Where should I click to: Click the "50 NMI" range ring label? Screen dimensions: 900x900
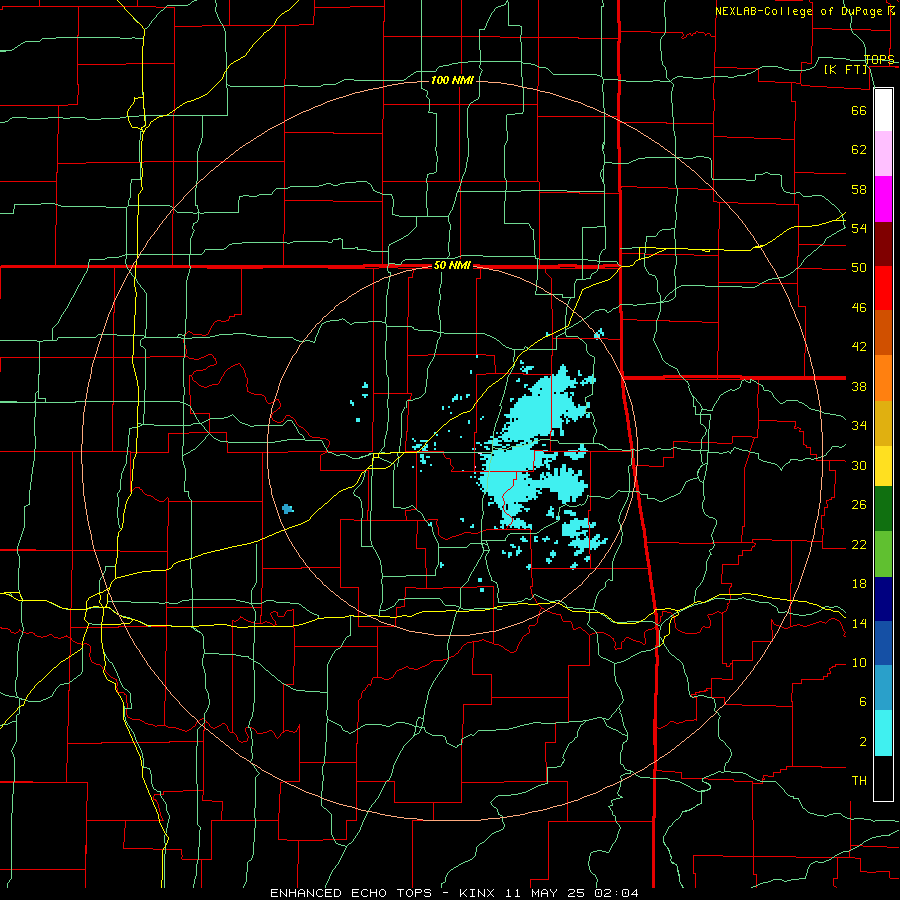tap(452, 265)
